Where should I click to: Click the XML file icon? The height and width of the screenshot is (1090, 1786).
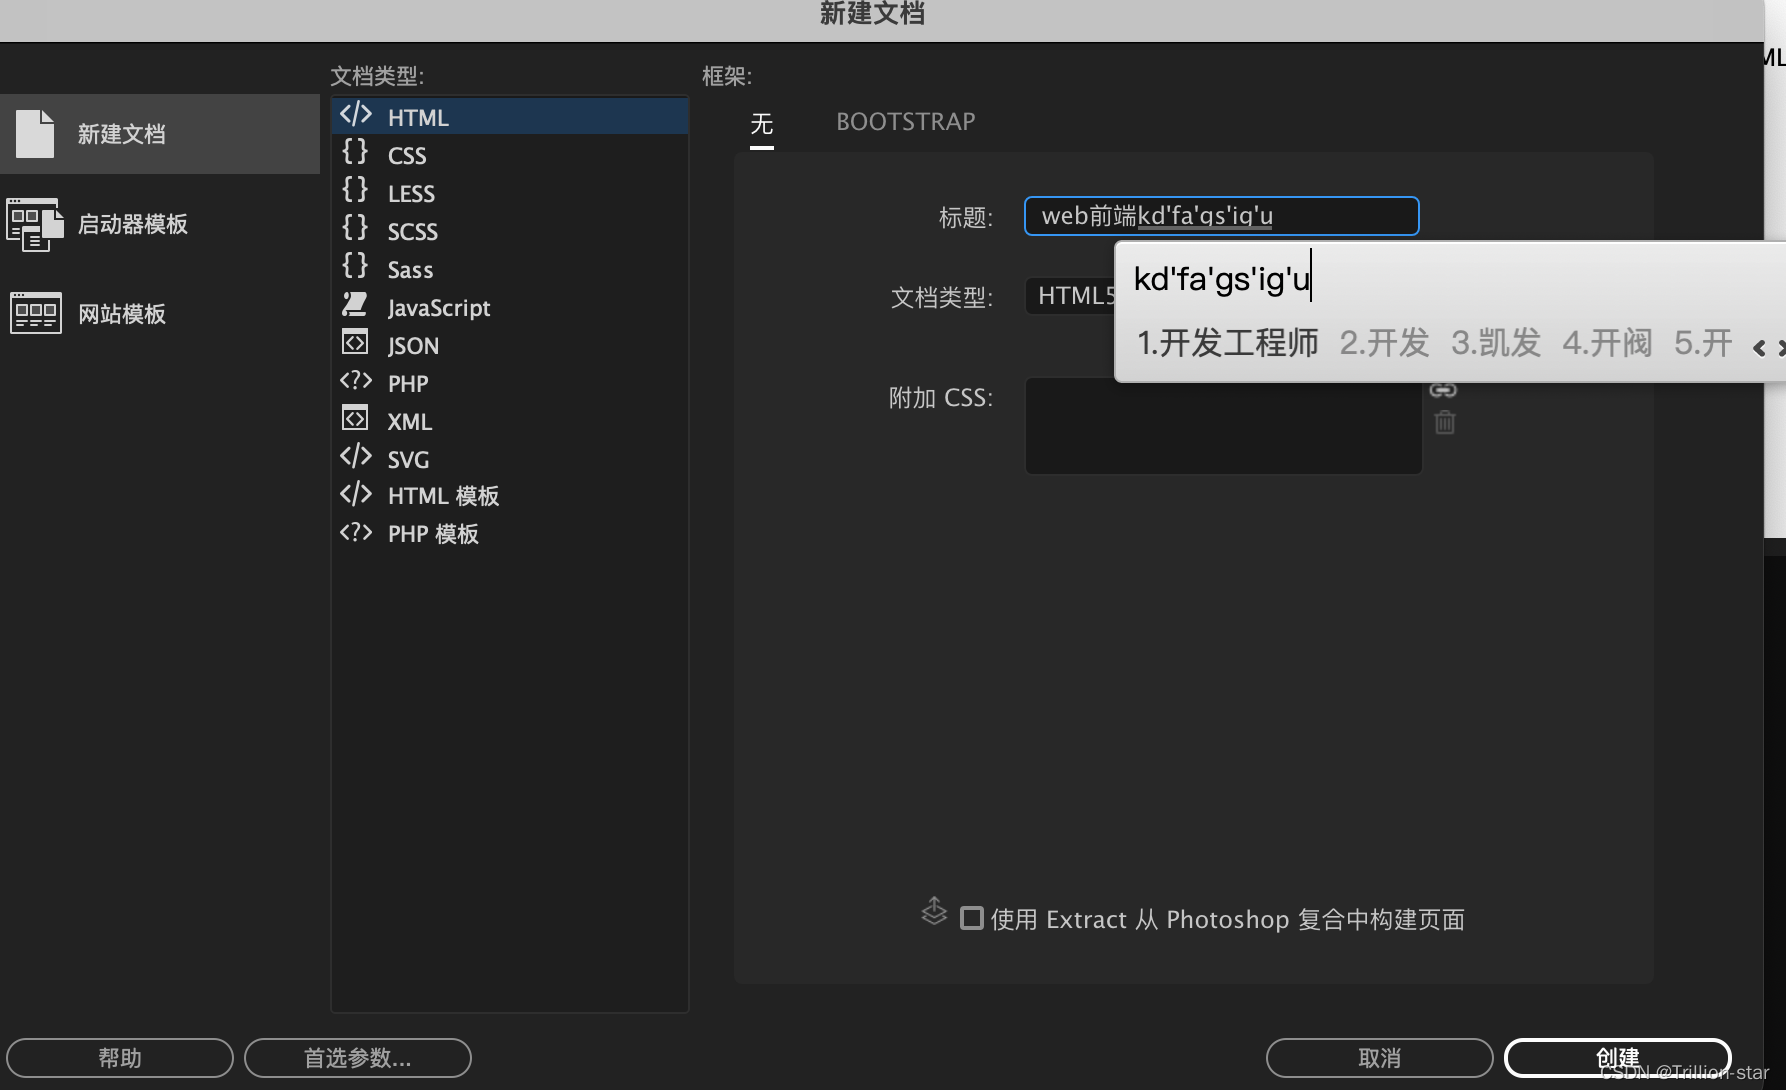coord(355,418)
